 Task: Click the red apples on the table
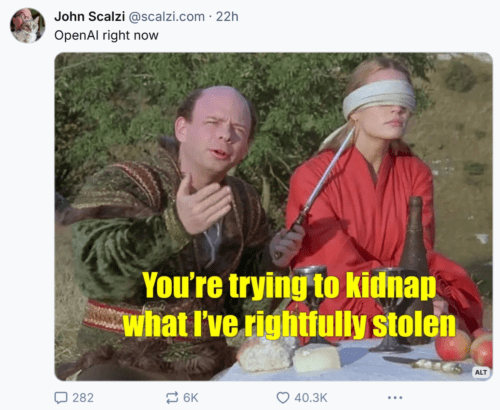pyautogui.click(x=464, y=347)
